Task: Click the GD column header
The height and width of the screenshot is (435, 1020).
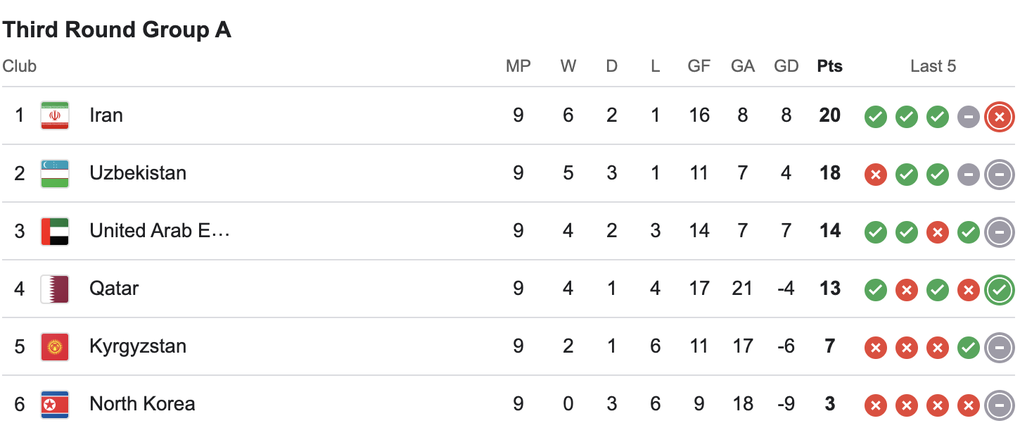Action: tap(786, 66)
